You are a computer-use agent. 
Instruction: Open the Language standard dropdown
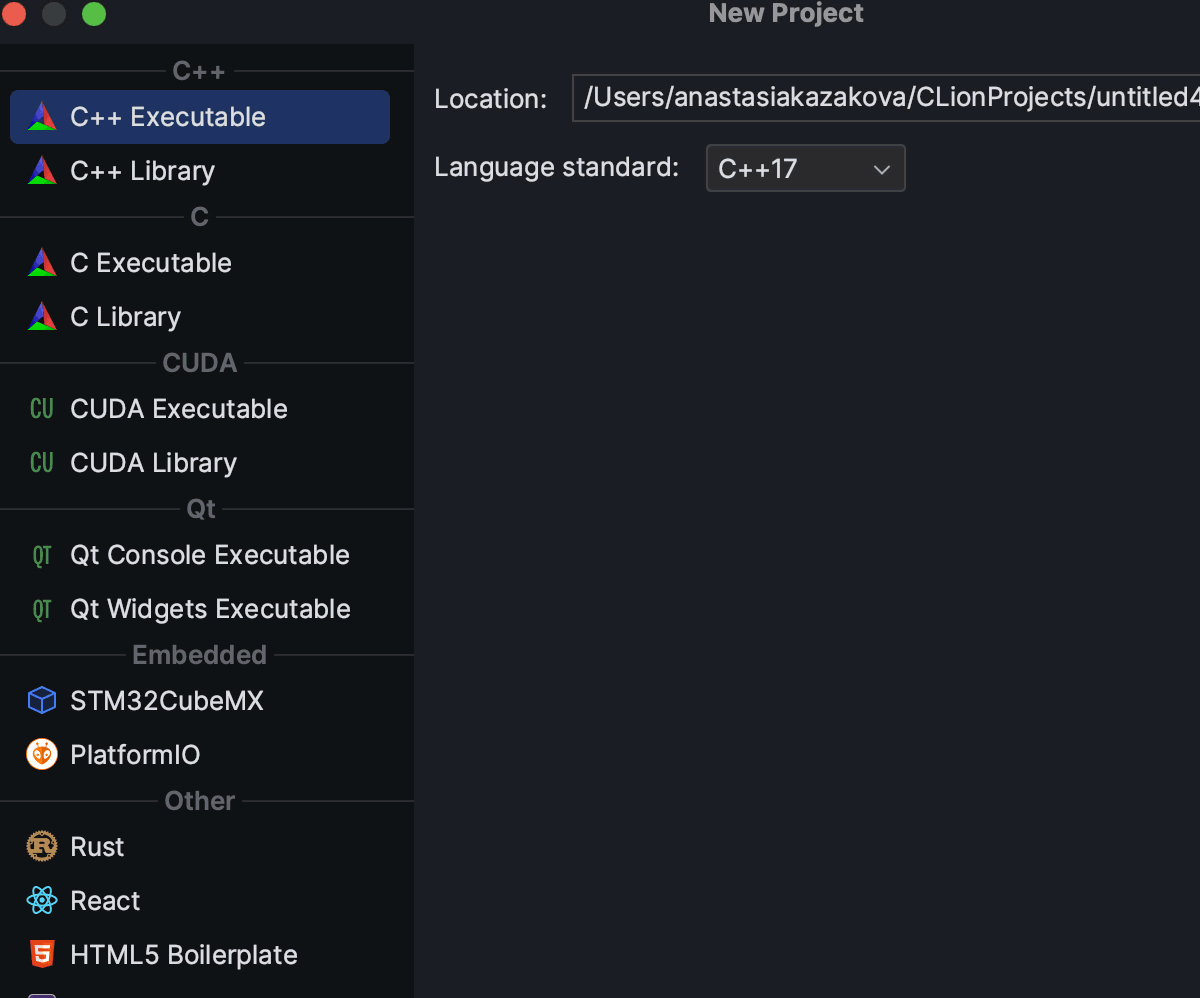(x=806, y=168)
